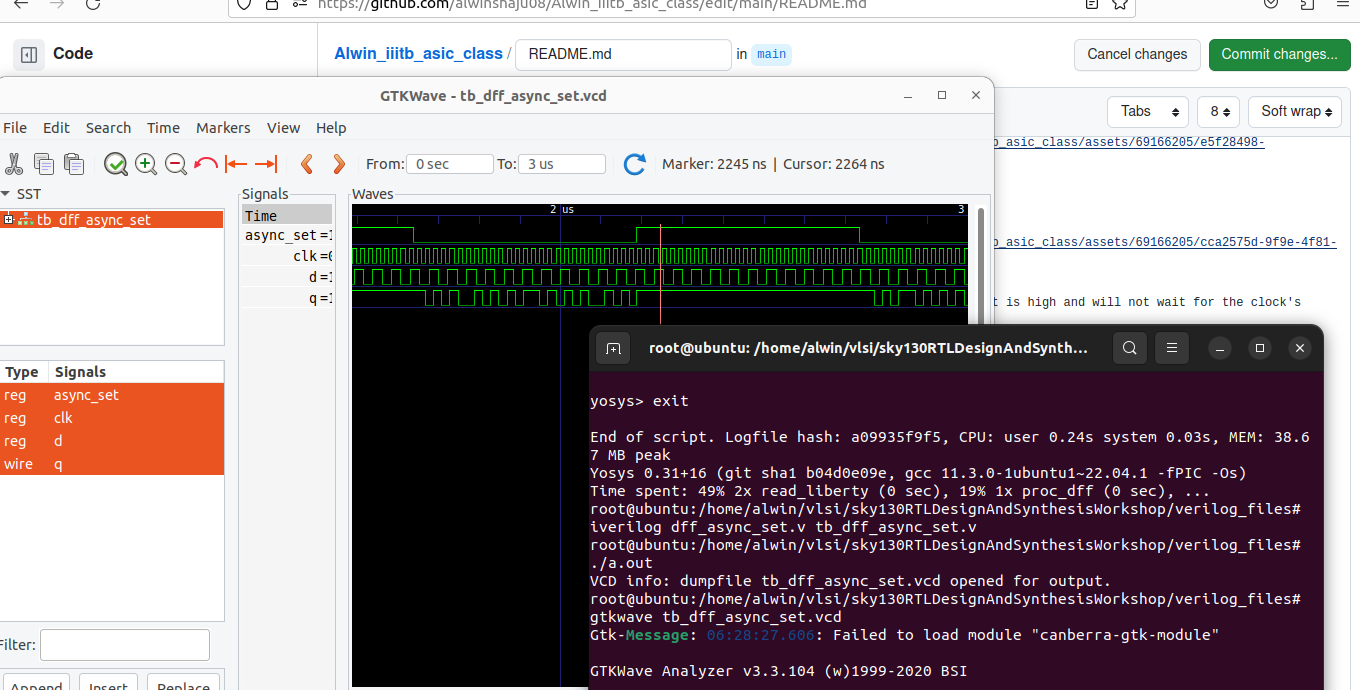This screenshot has height=690, width=1360.
Task: Click the Commit changes button
Action: coord(1279,55)
